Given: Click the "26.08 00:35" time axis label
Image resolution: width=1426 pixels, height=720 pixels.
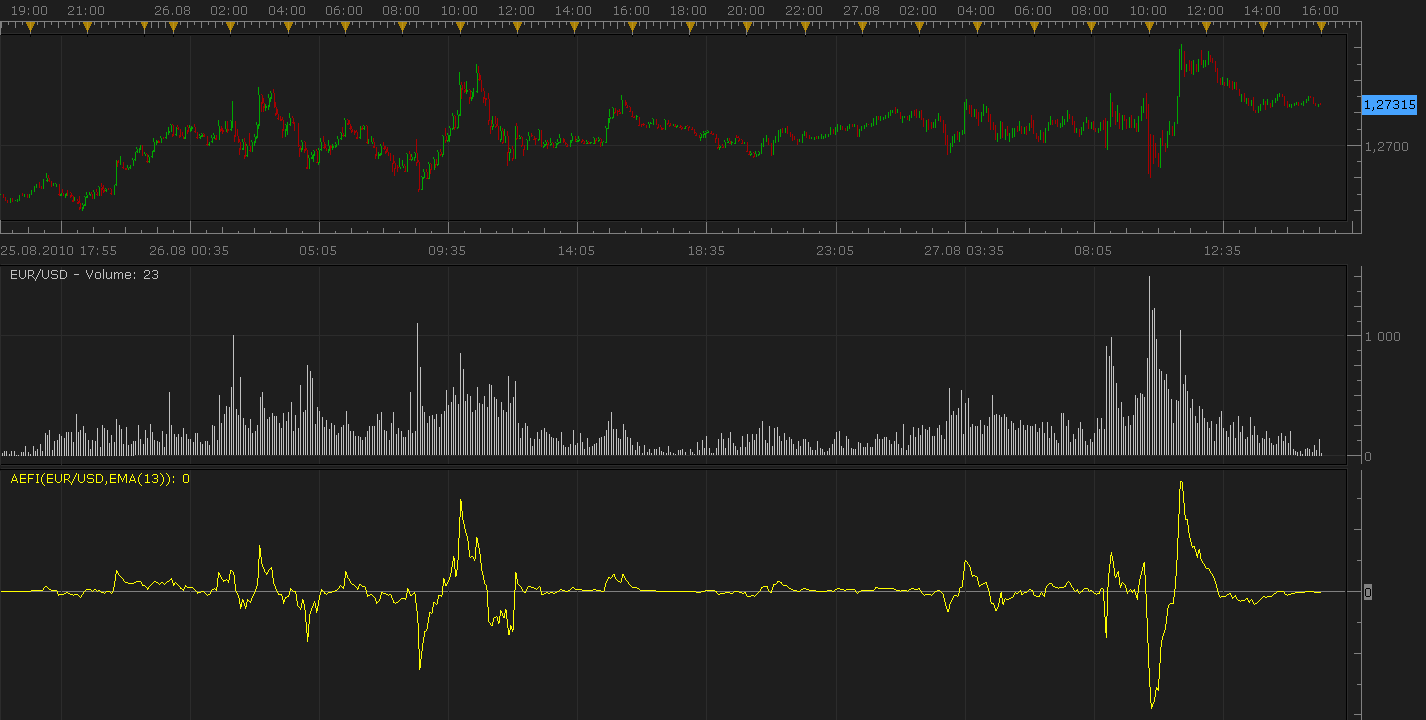Looking at the screenshot, I should pyautogui.click(x=188, y=250).
